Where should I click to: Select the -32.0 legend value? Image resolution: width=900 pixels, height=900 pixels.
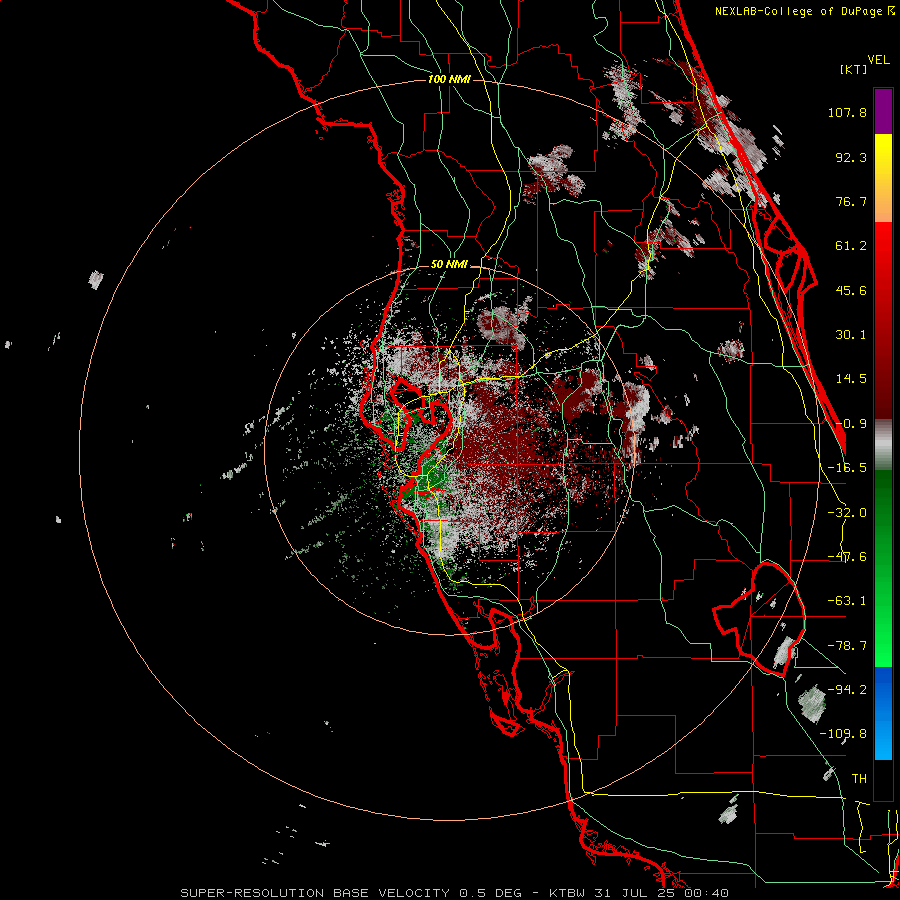coord(847,513)
